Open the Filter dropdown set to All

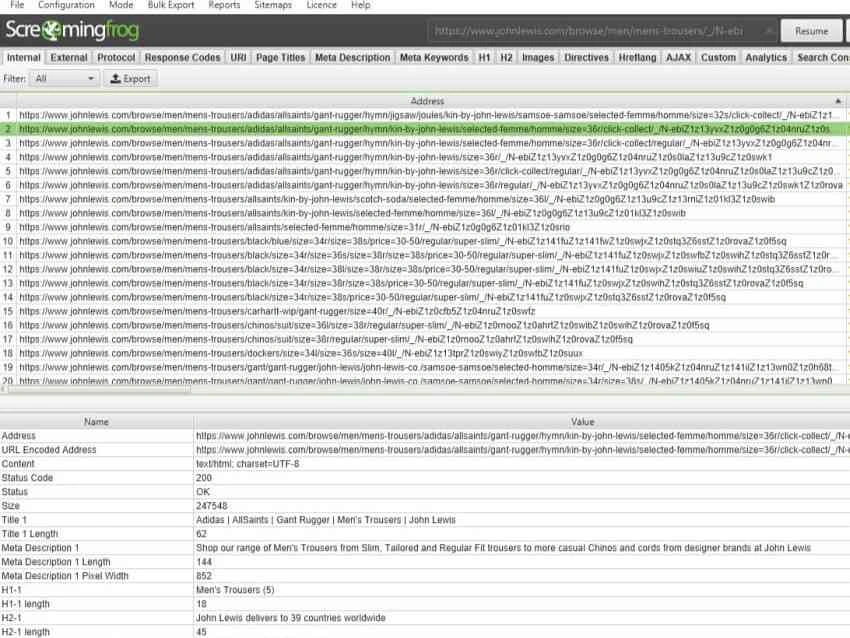[64, 79]
